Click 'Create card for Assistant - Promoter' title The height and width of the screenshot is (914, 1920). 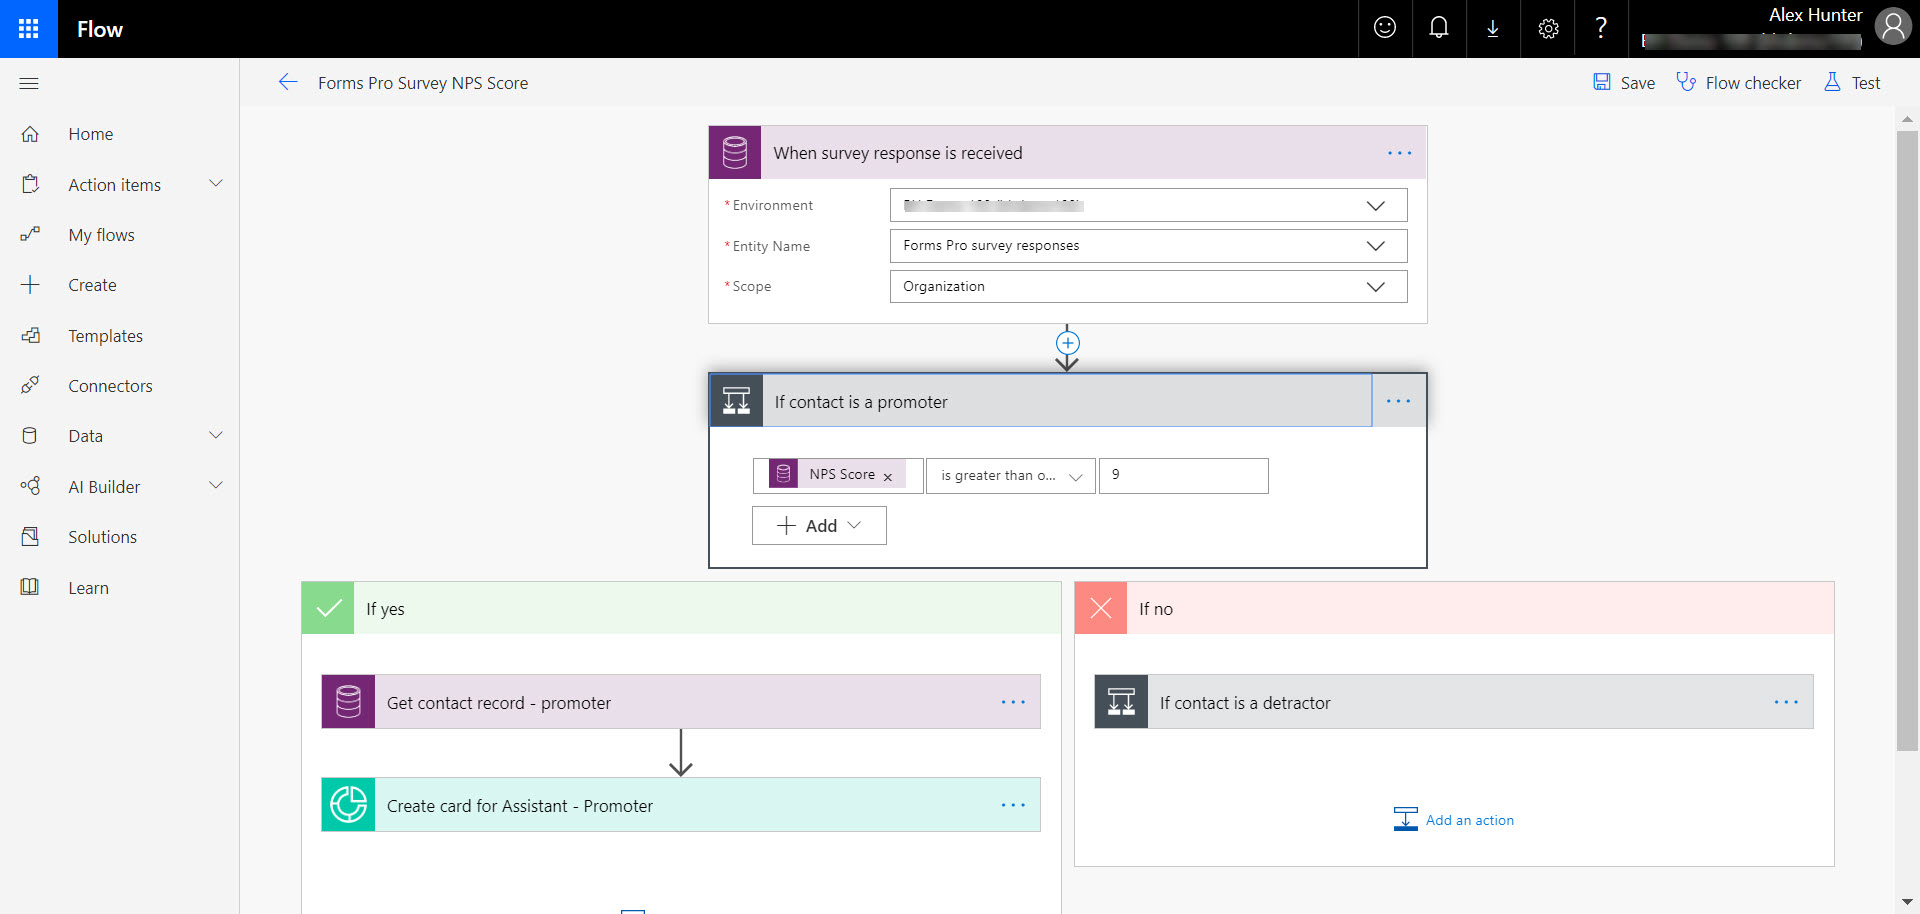tap(519, 806)
